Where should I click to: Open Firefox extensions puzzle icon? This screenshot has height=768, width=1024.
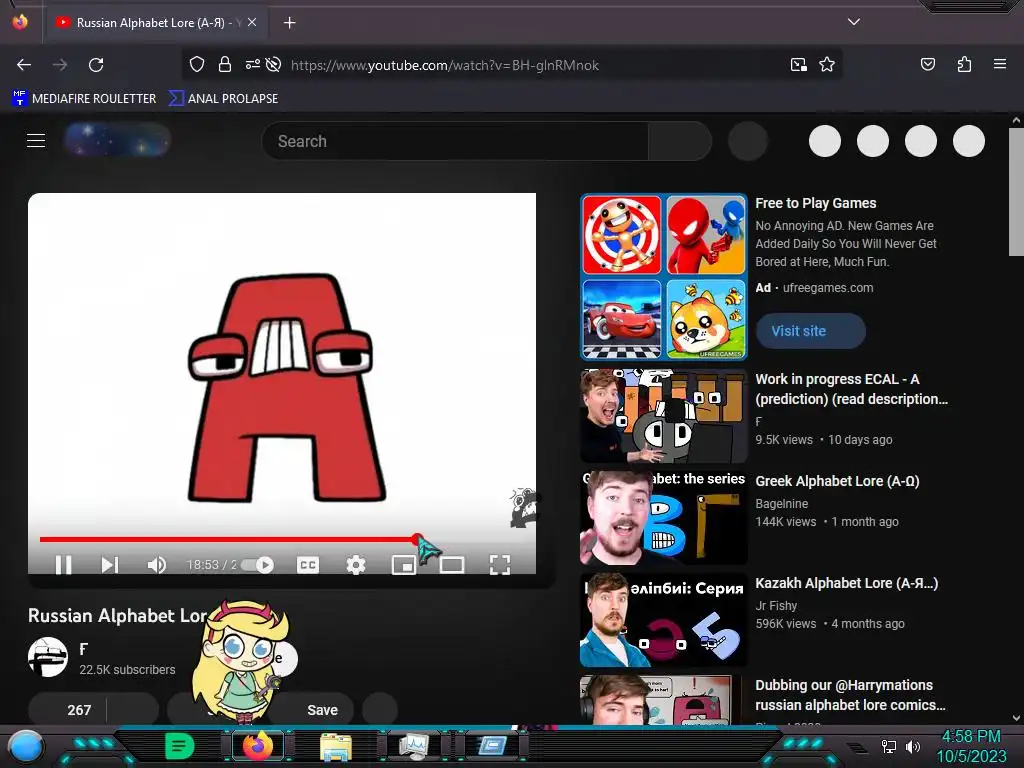click(x=964, y=64)
